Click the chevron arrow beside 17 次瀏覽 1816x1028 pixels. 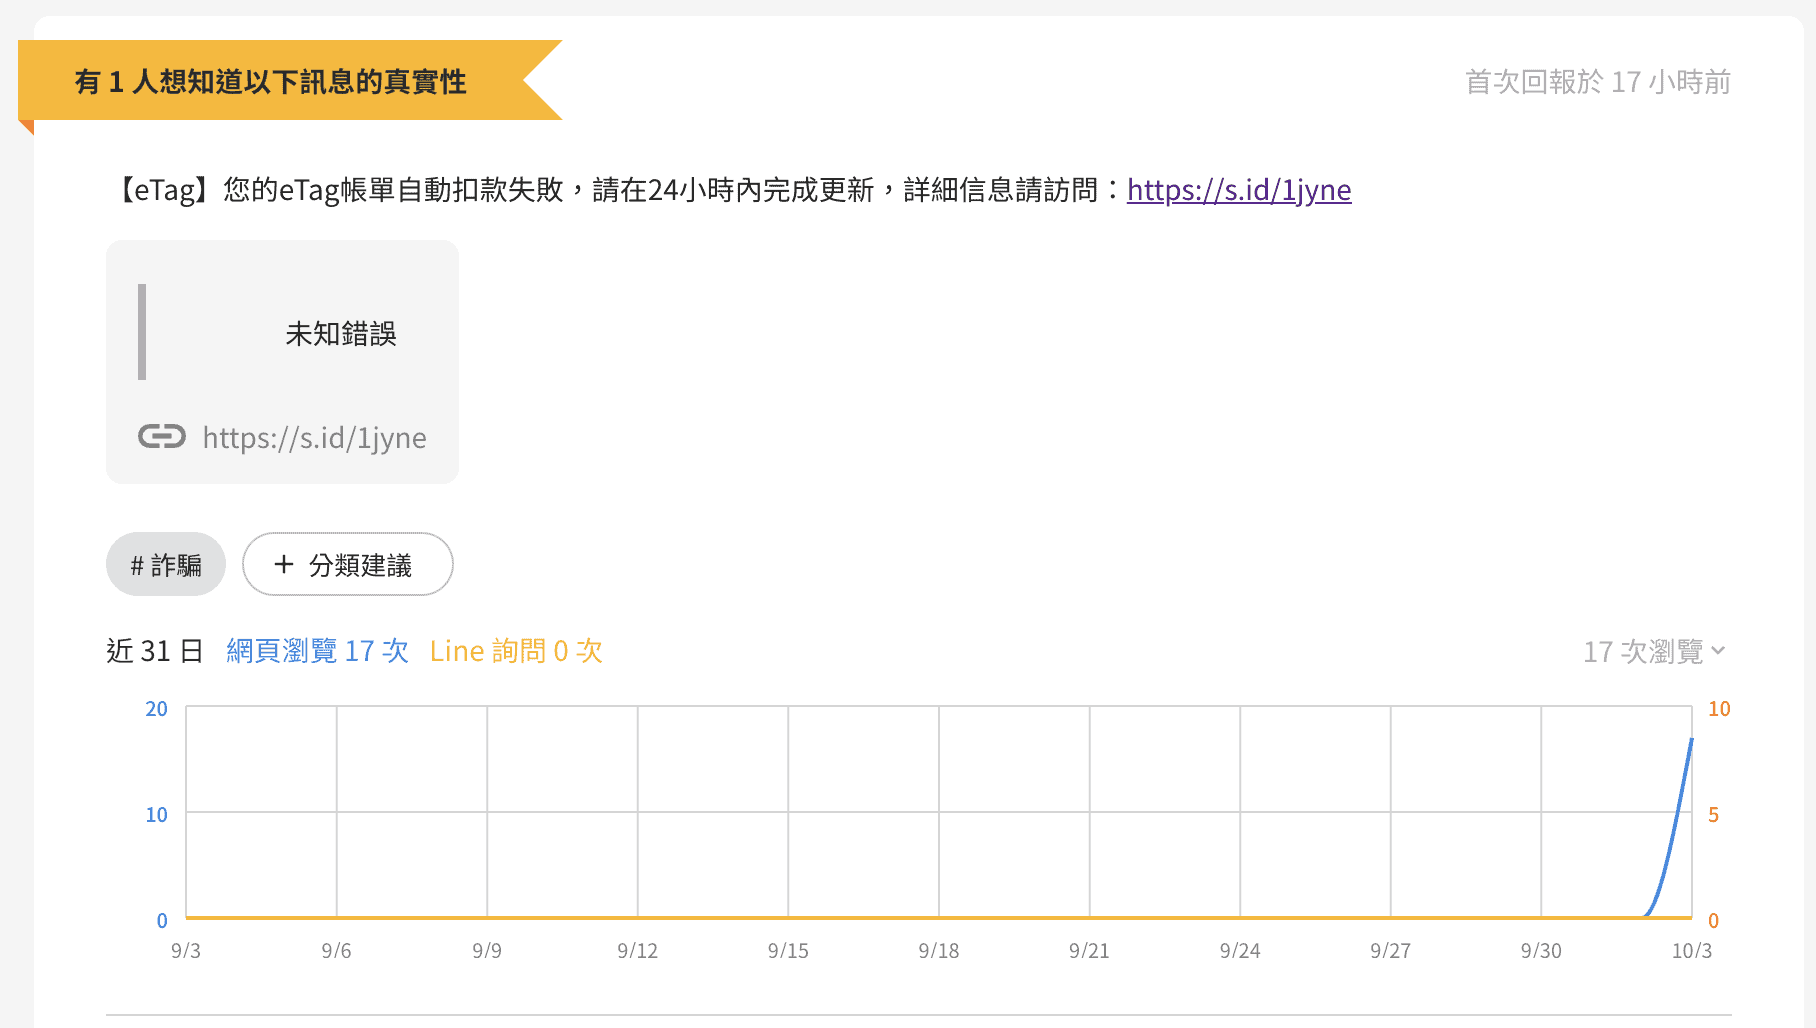pyautogui.click(x=1718, y=651)
